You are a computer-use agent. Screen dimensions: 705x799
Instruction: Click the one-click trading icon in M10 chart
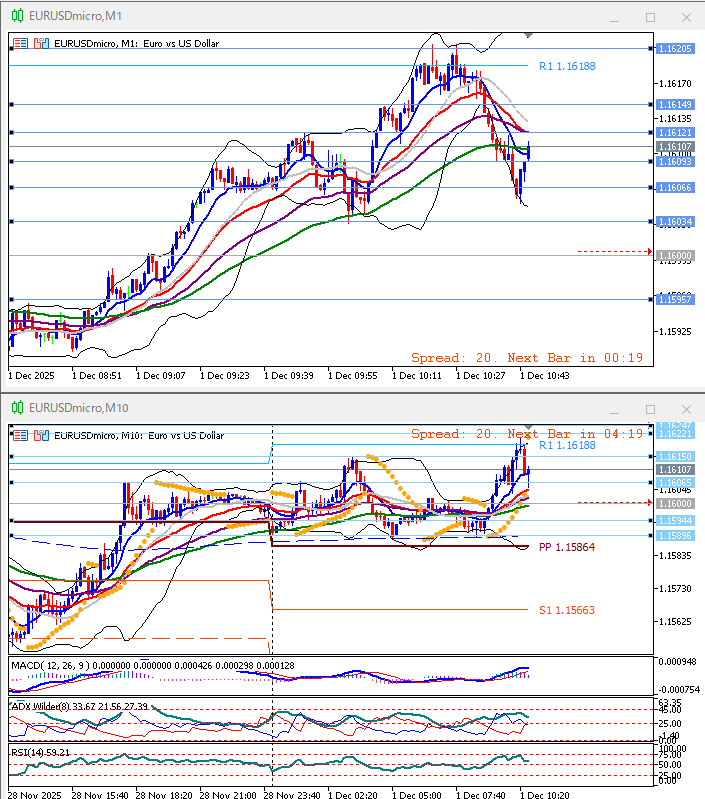coord(21,435)
